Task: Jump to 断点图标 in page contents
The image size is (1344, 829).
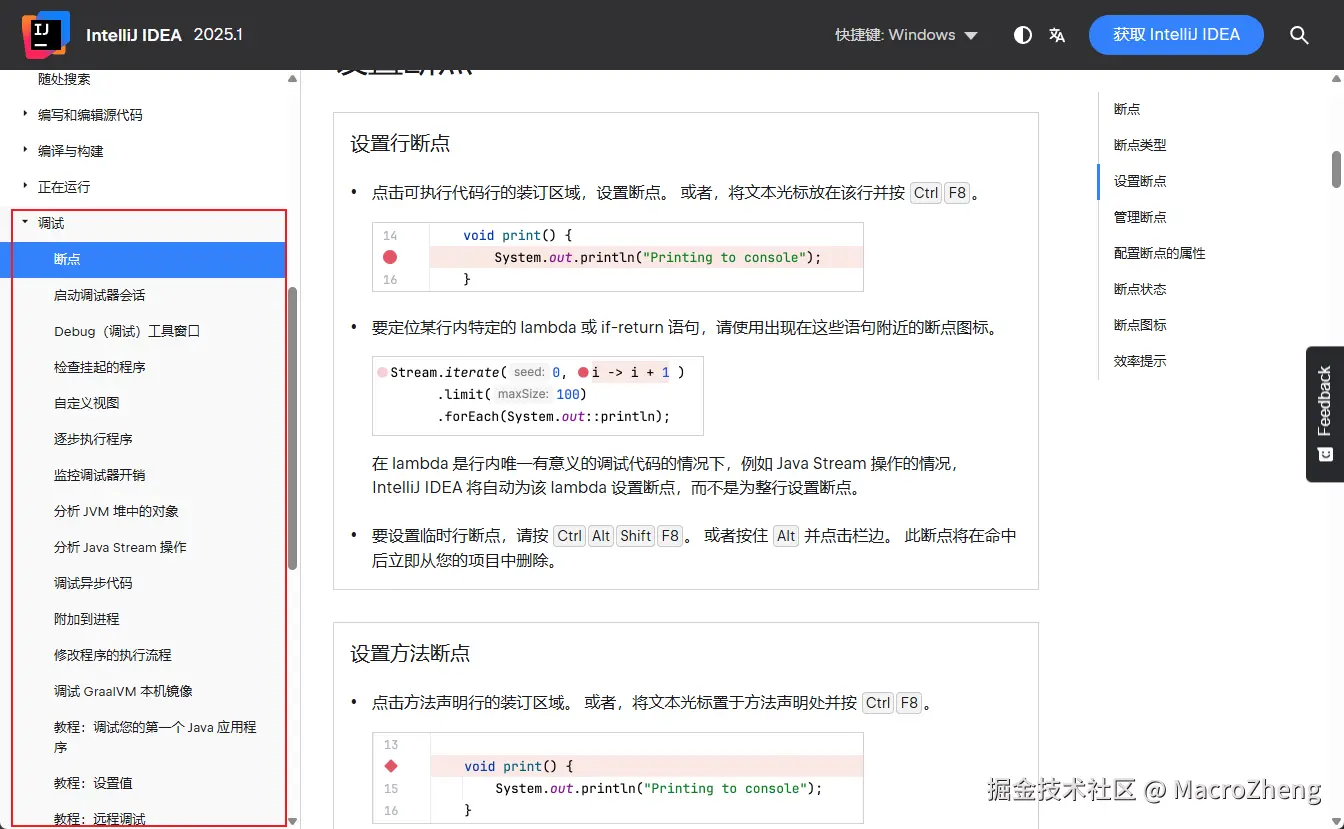Action: 1140,325
